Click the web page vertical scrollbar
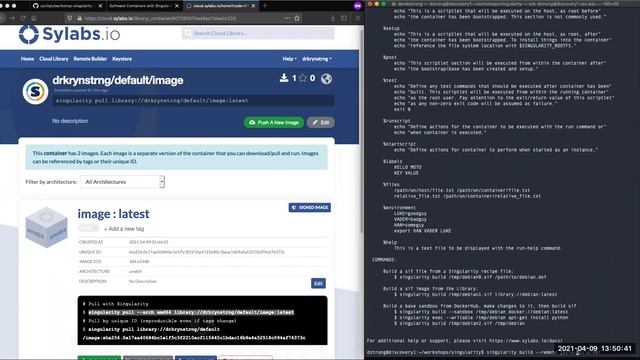Viewport: 640px width, 360px height. 362,131
